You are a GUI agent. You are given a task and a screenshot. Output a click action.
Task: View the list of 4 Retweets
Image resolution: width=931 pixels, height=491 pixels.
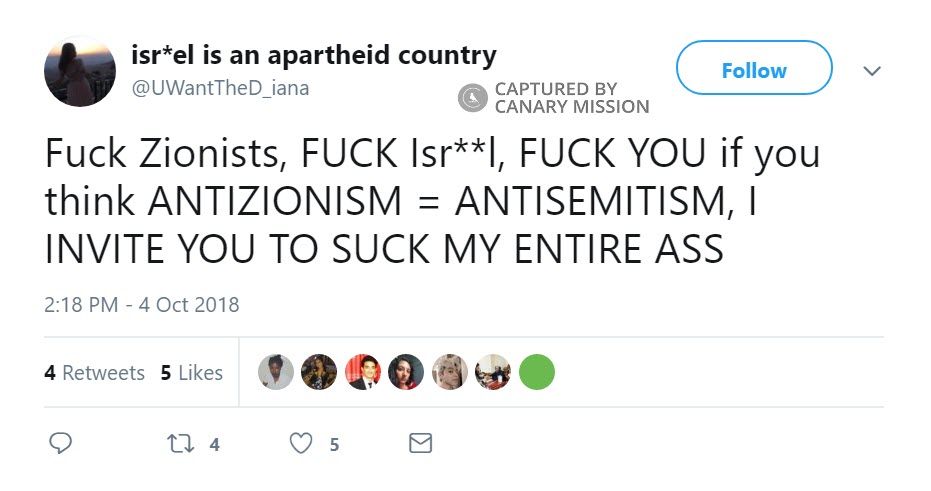coord(95,373)
